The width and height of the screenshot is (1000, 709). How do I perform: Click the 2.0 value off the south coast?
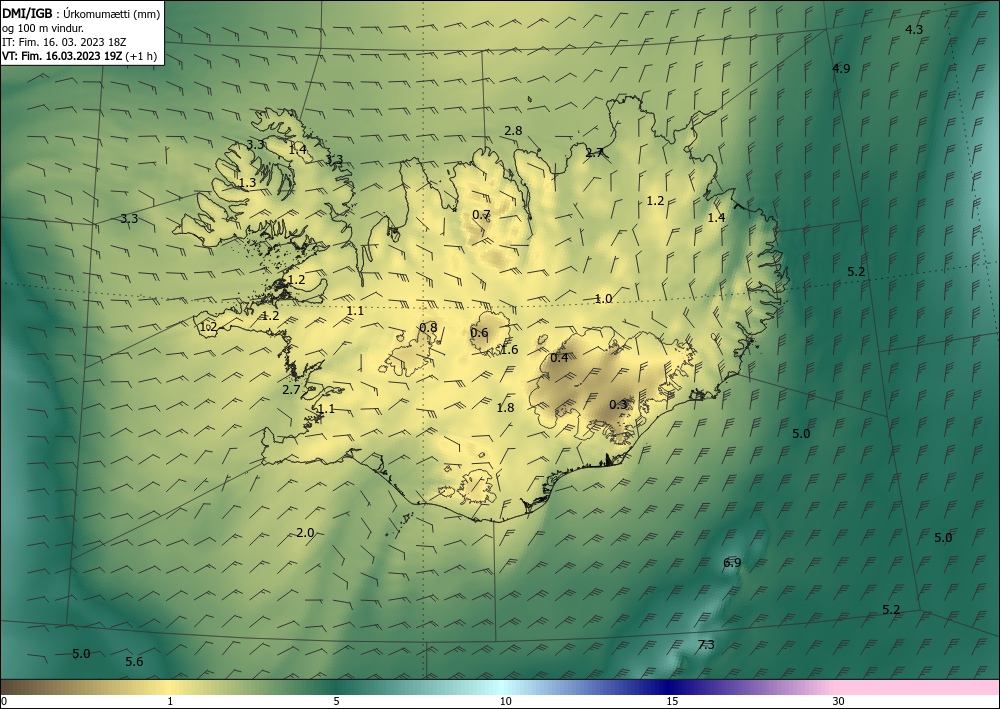[305, 532]
